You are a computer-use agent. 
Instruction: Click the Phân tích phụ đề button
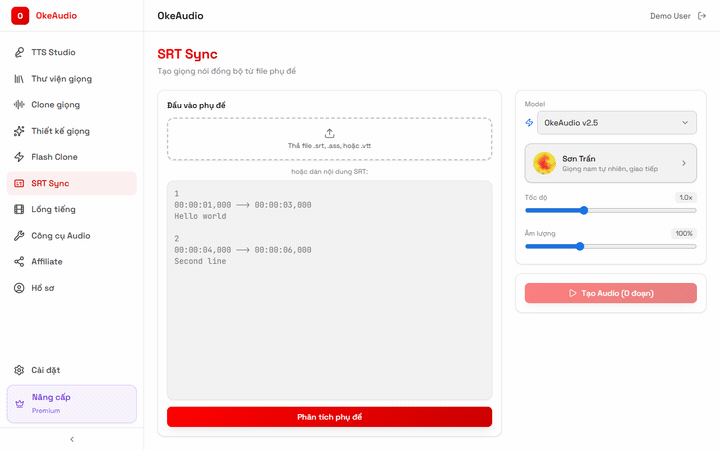click(x=329, y=417)
